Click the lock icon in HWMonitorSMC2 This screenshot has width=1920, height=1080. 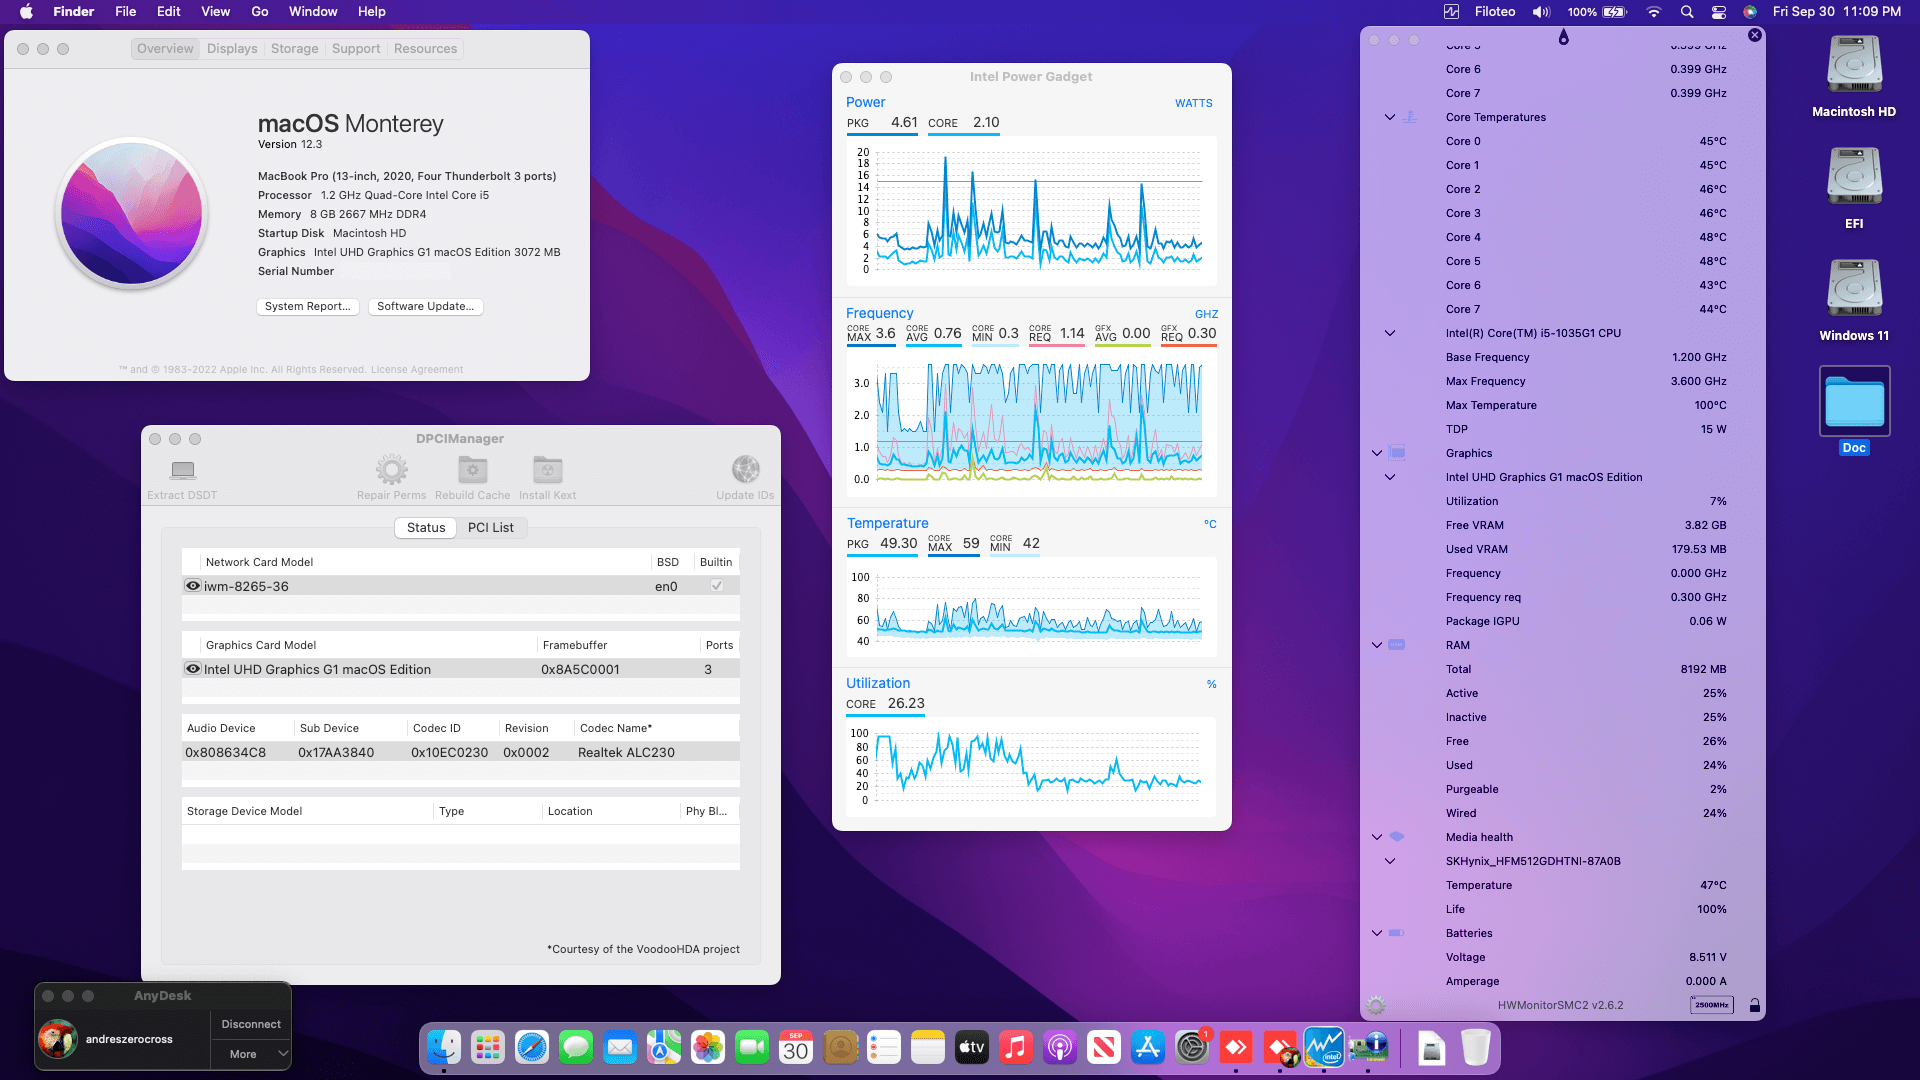point(1754,1006)
